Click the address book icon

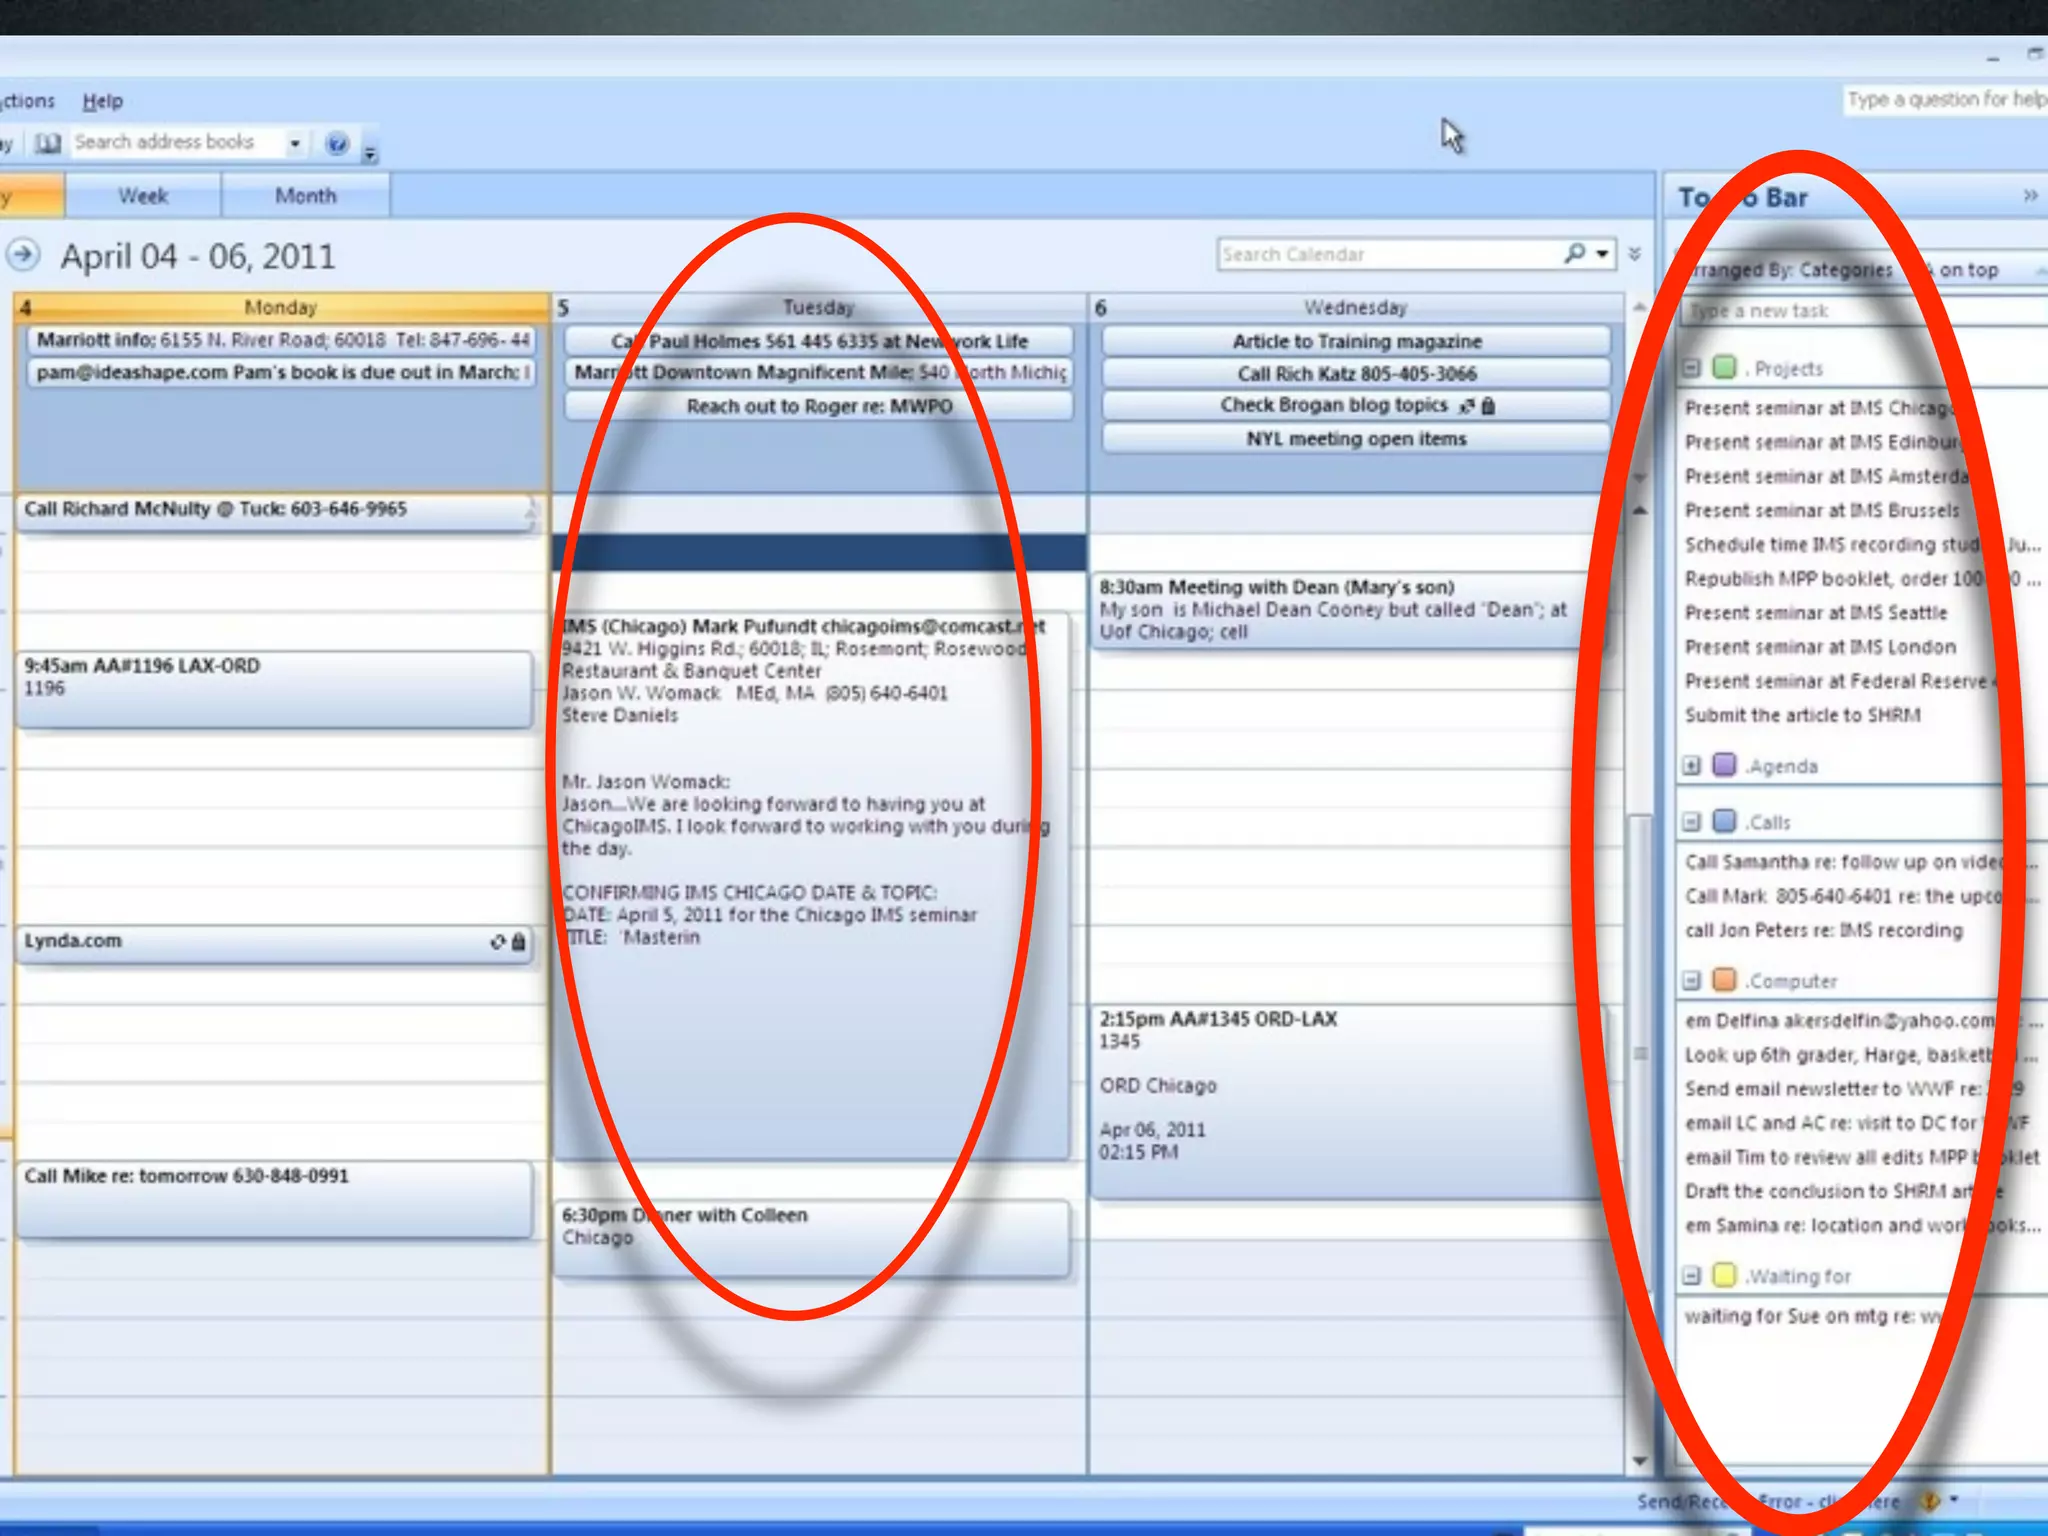47,143
